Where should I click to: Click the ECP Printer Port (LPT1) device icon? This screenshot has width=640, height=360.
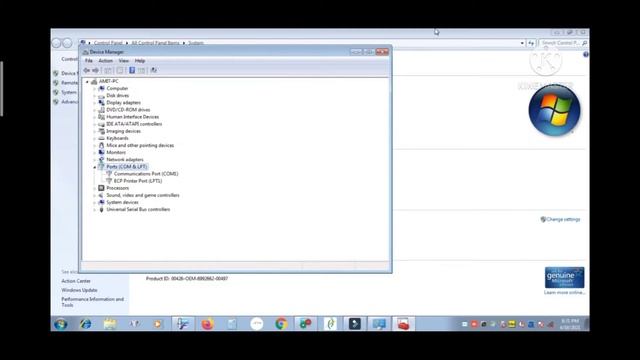[109, 181]
